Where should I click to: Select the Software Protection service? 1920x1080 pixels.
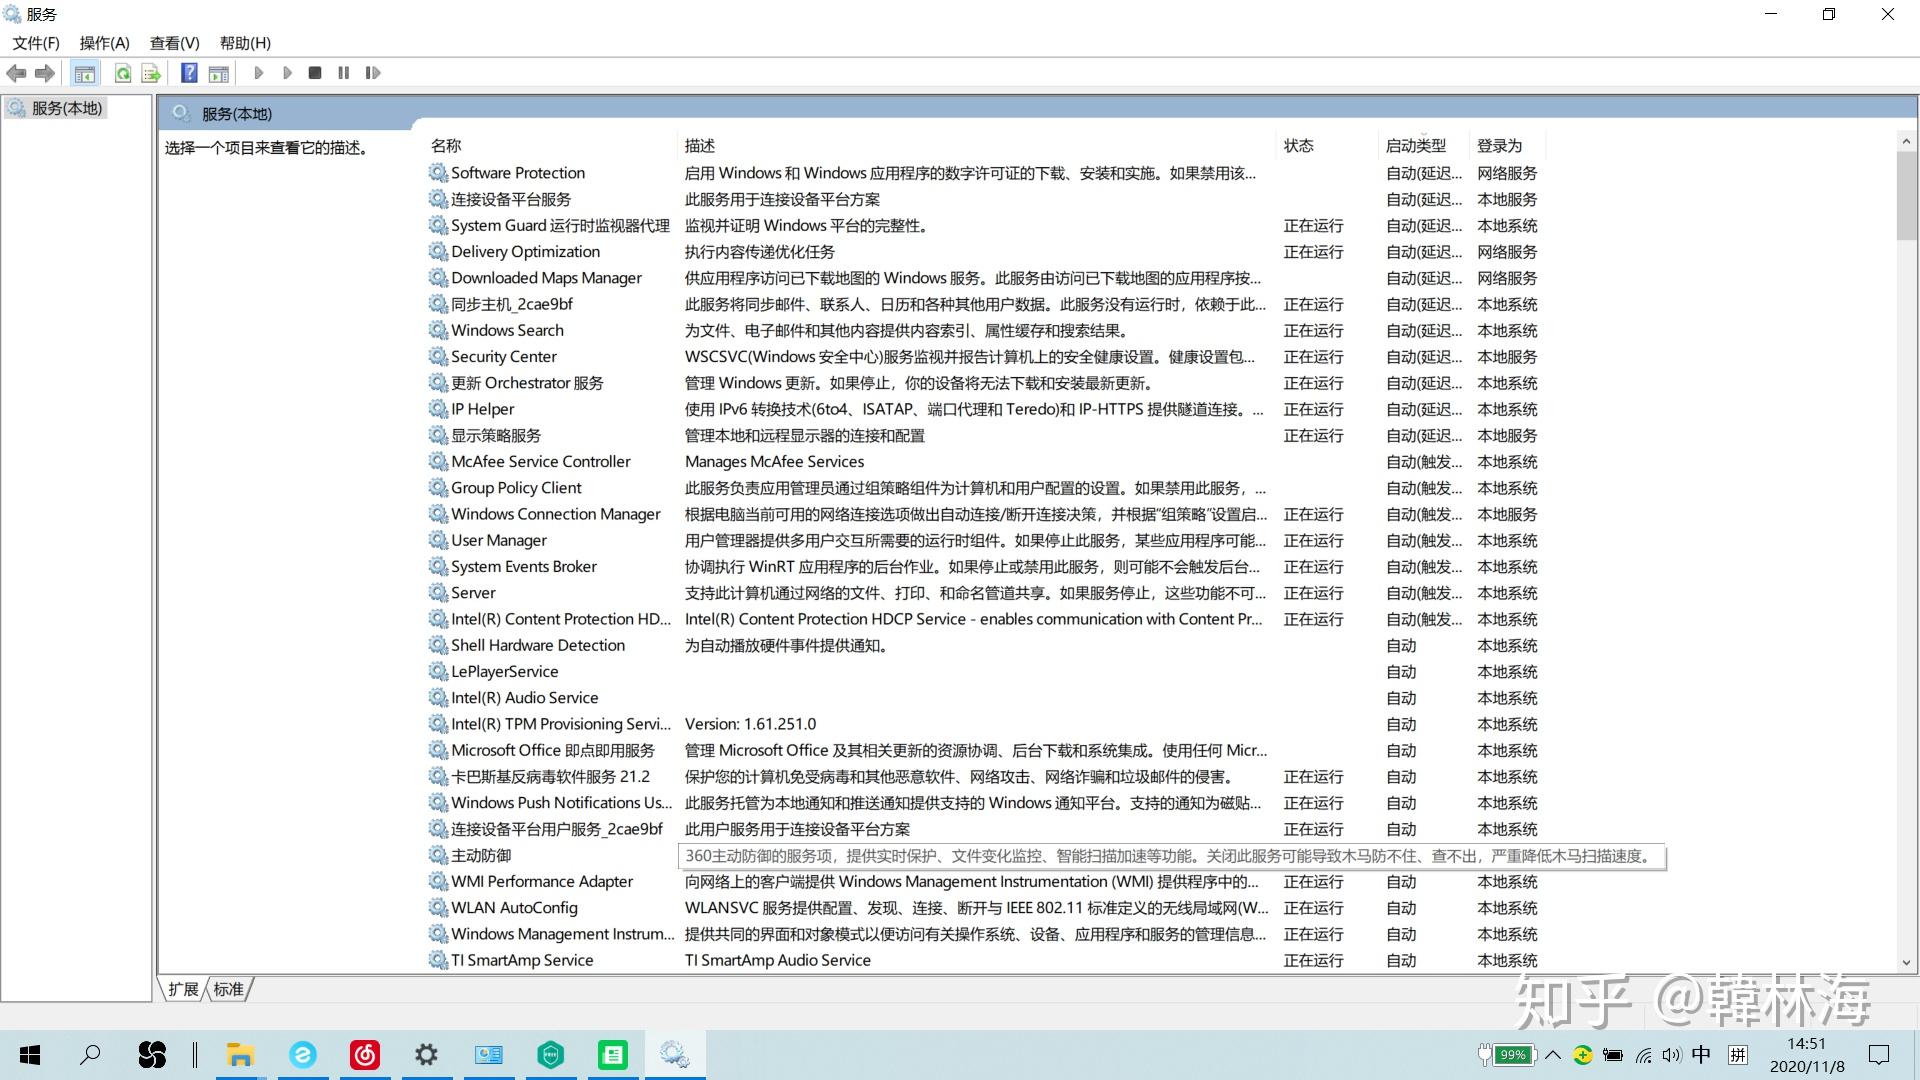(x=518, y=173)
